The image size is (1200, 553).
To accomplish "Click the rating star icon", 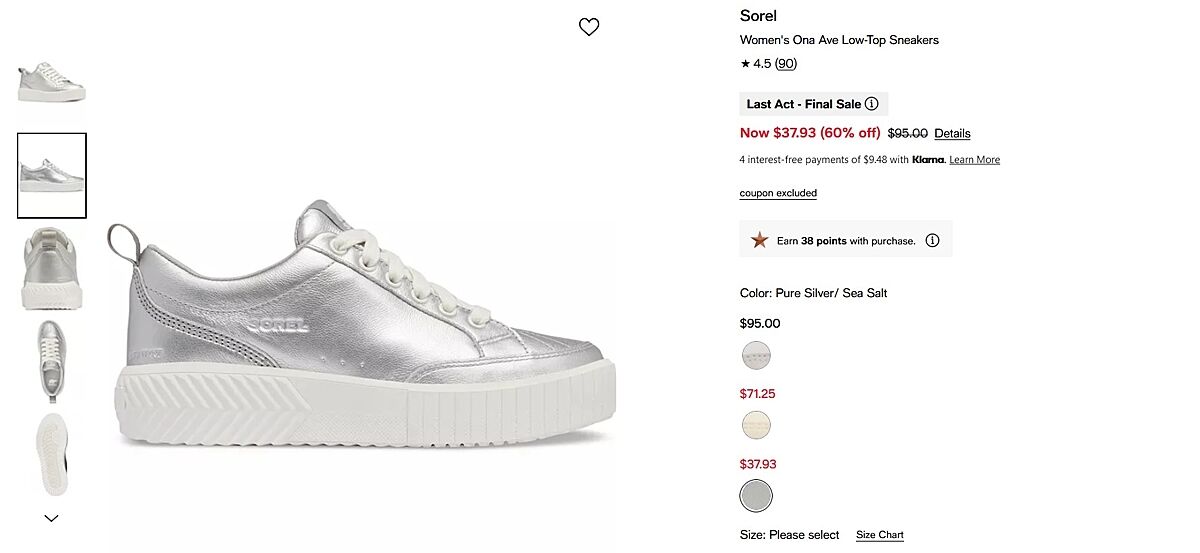I will 745,64.
